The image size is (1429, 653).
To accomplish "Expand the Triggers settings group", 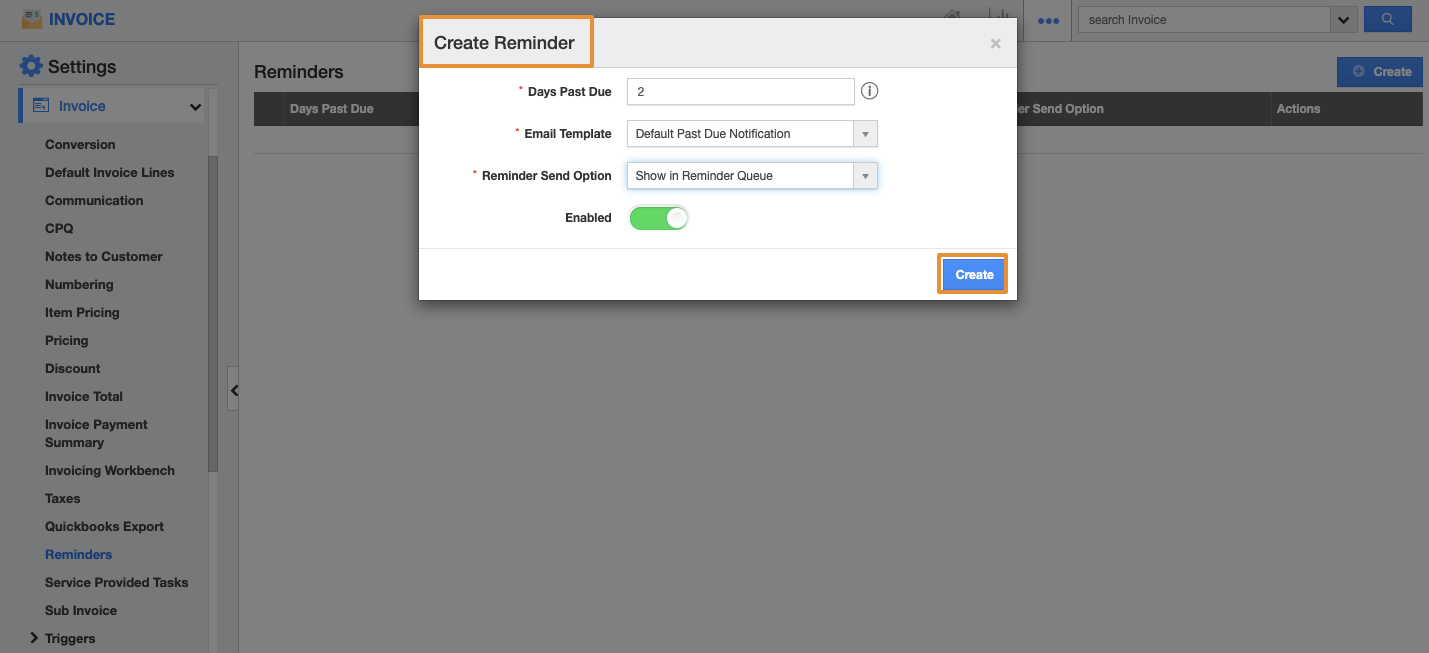I will (35, 638).
